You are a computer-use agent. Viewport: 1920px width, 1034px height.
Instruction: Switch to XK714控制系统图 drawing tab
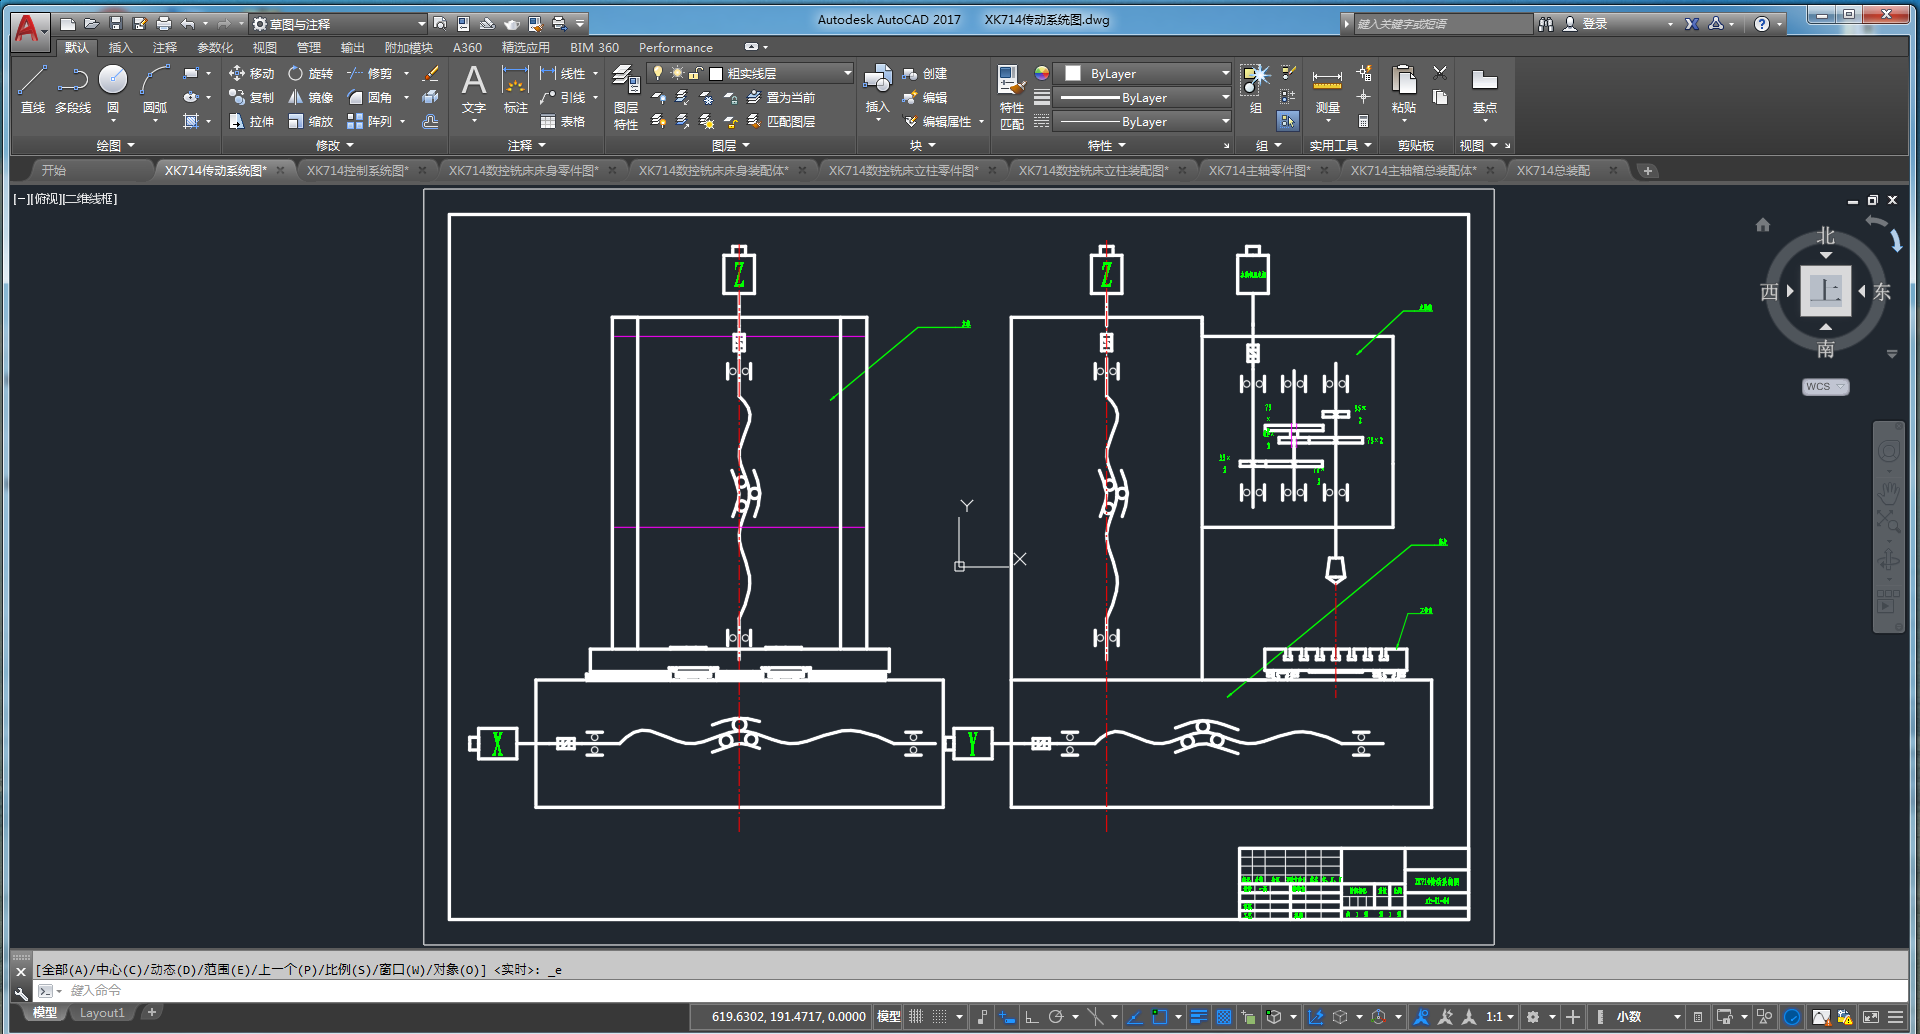357,171
